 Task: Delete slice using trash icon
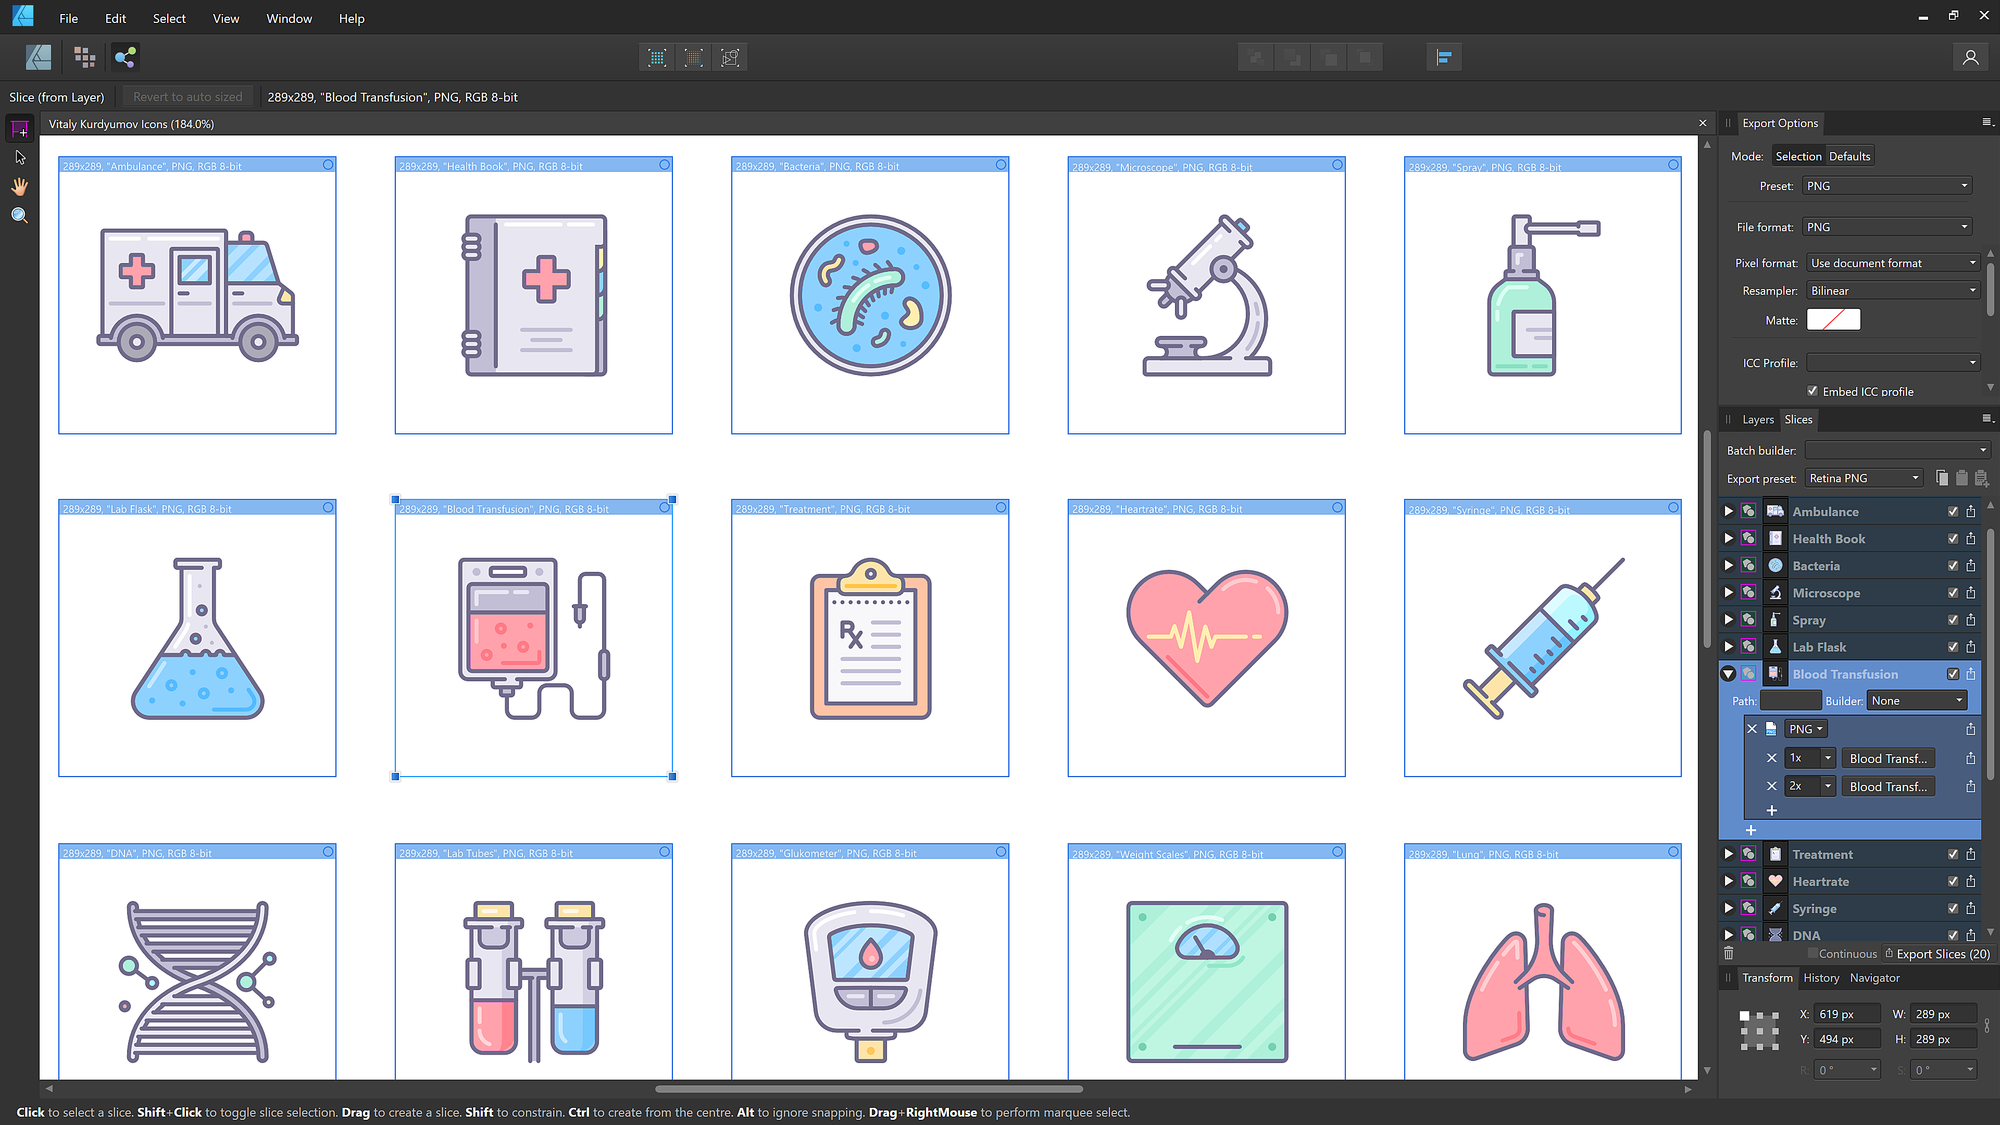tap(1729, 954)
